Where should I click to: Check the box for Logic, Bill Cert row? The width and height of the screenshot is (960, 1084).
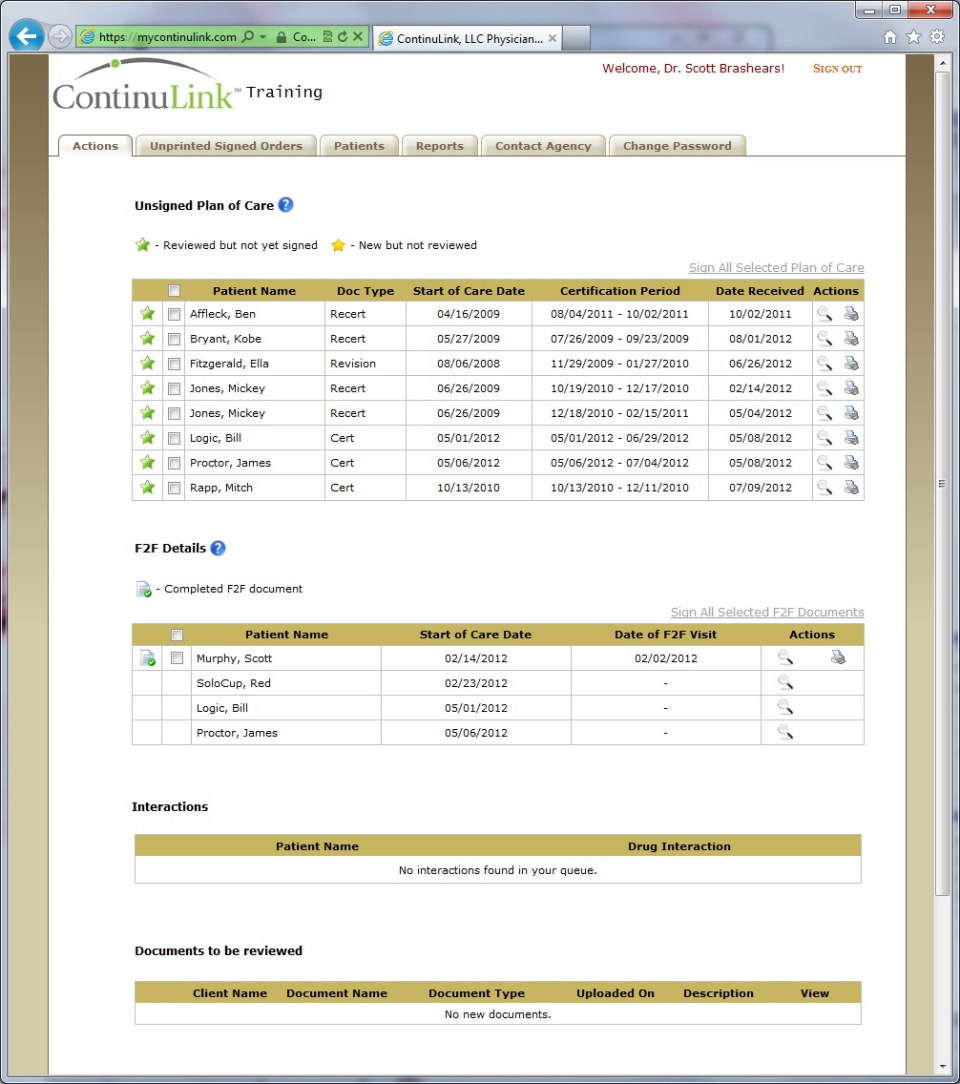pos(174,438)
